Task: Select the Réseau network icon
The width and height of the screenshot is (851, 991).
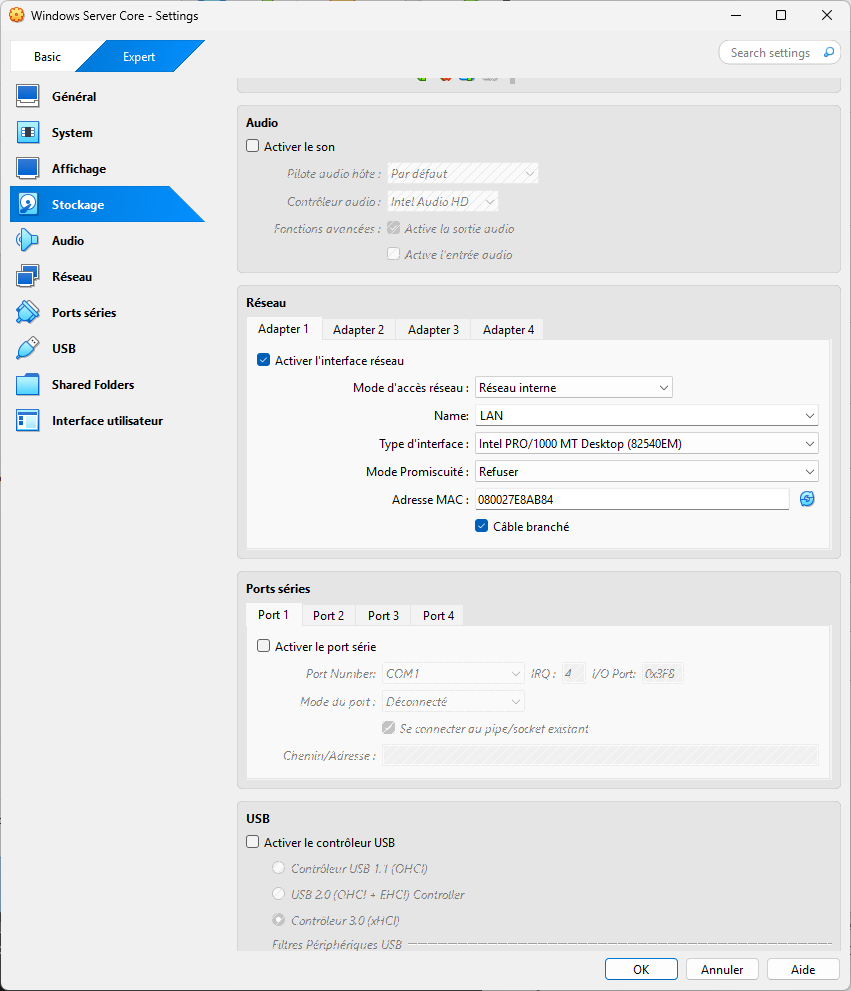Action: [28, 276]
